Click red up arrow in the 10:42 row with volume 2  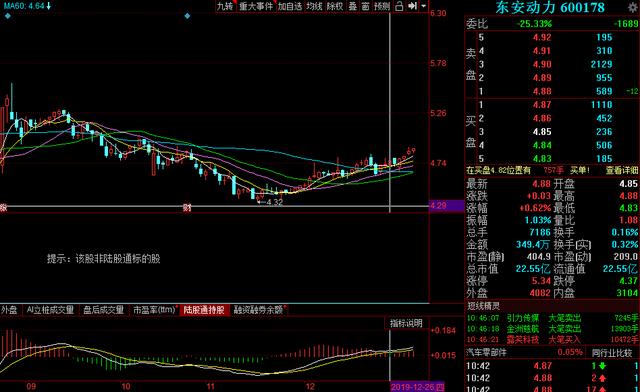pos(602,378)
